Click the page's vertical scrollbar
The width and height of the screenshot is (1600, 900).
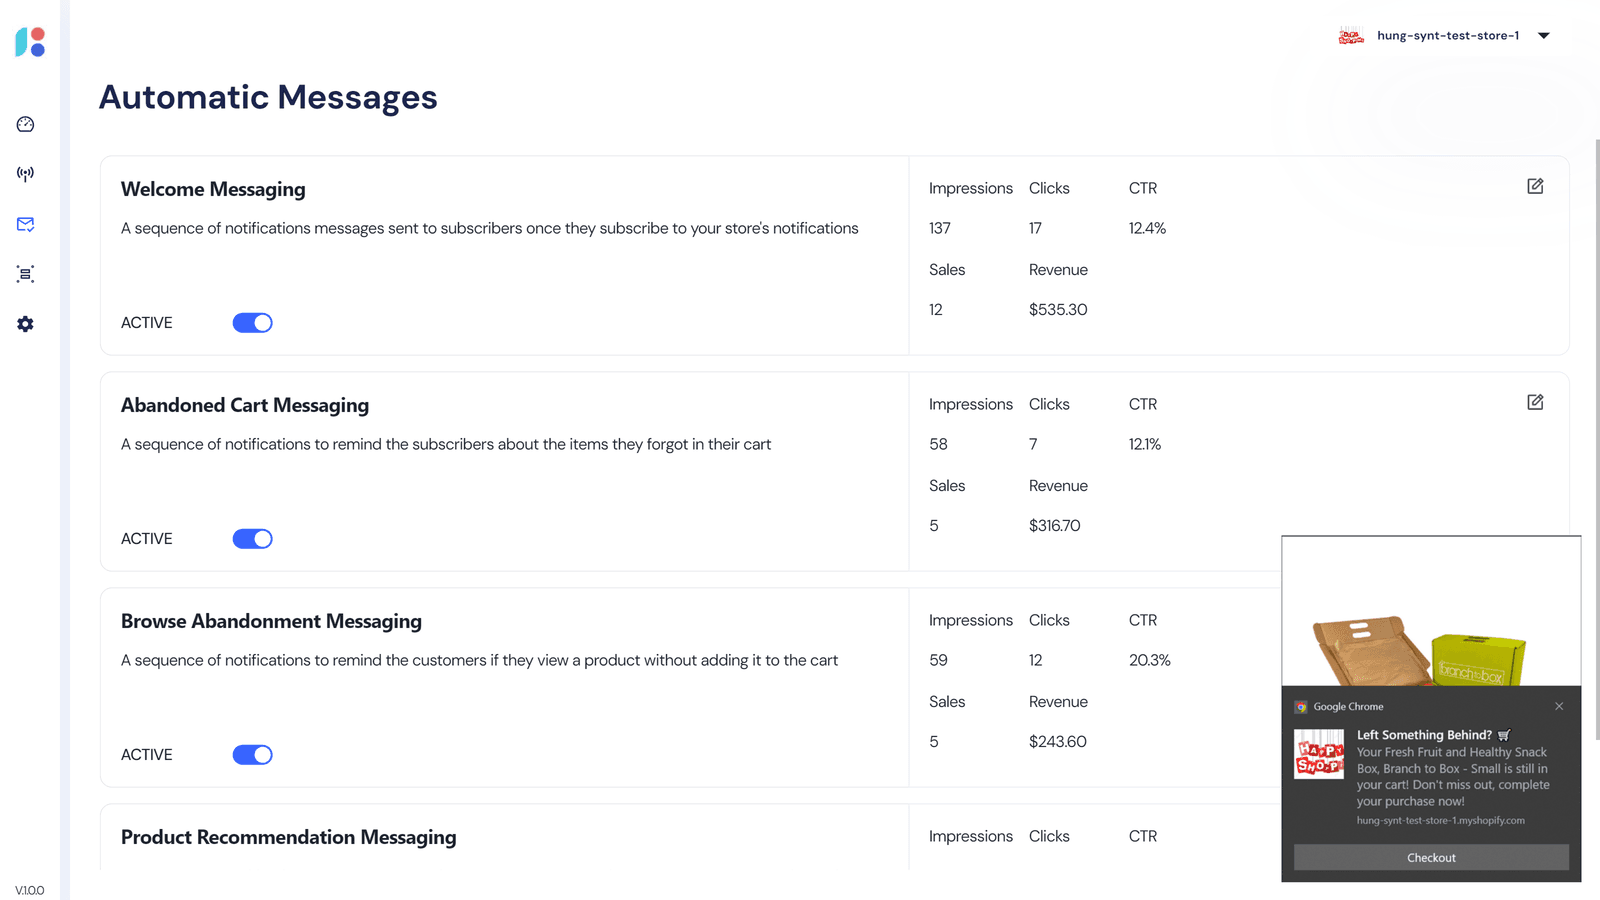click(x=1597, y=440)
